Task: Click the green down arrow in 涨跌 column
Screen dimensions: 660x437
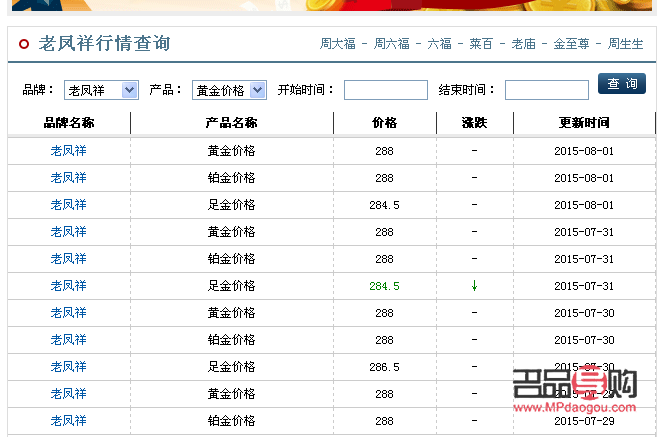Action: pyautogui.click(x=474, y=286)
